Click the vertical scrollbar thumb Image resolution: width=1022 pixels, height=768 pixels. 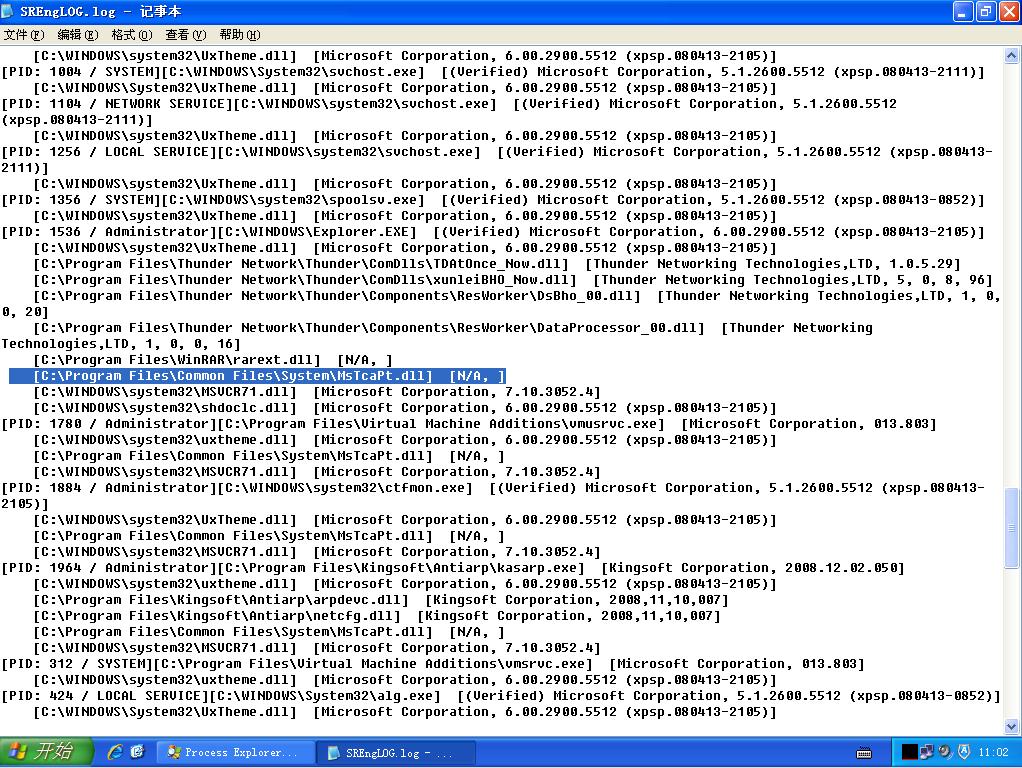coord(1012,527)
